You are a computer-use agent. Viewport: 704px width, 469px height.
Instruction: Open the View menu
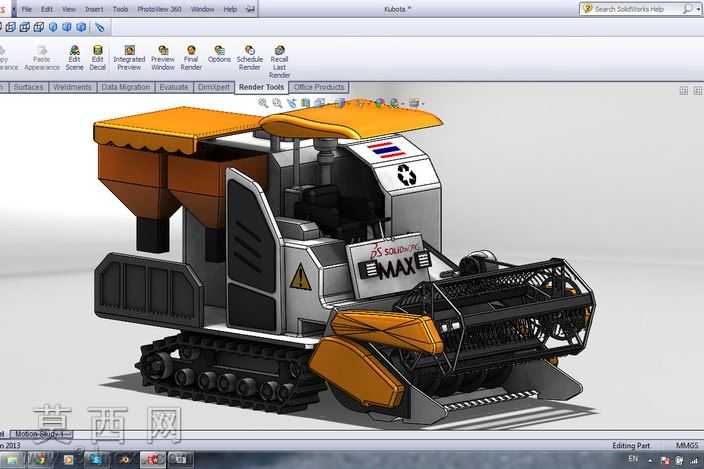[x=69, y=9]
